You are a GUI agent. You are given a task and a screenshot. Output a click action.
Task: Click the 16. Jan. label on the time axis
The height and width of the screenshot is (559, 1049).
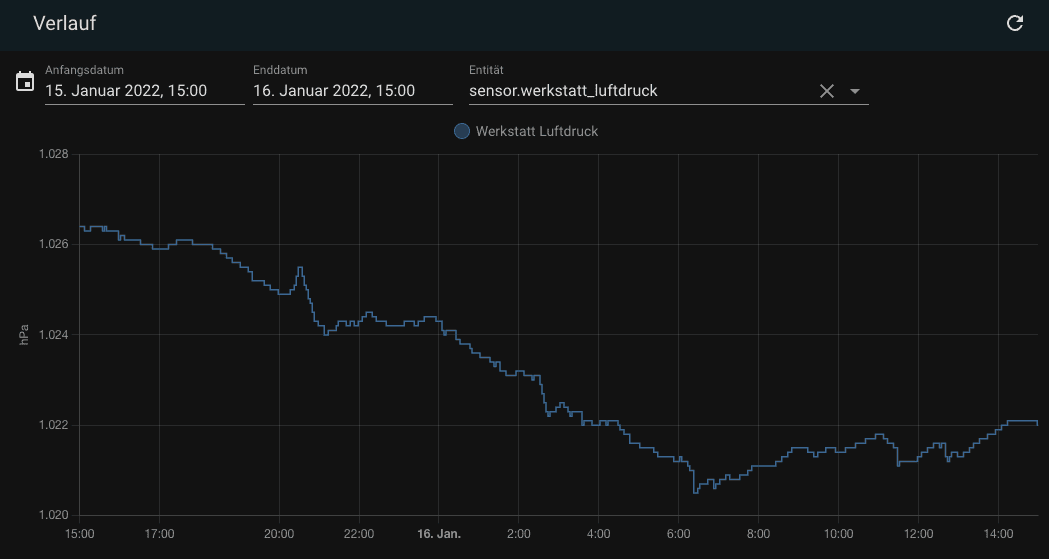pyautogui.click(x=438, y=534)
